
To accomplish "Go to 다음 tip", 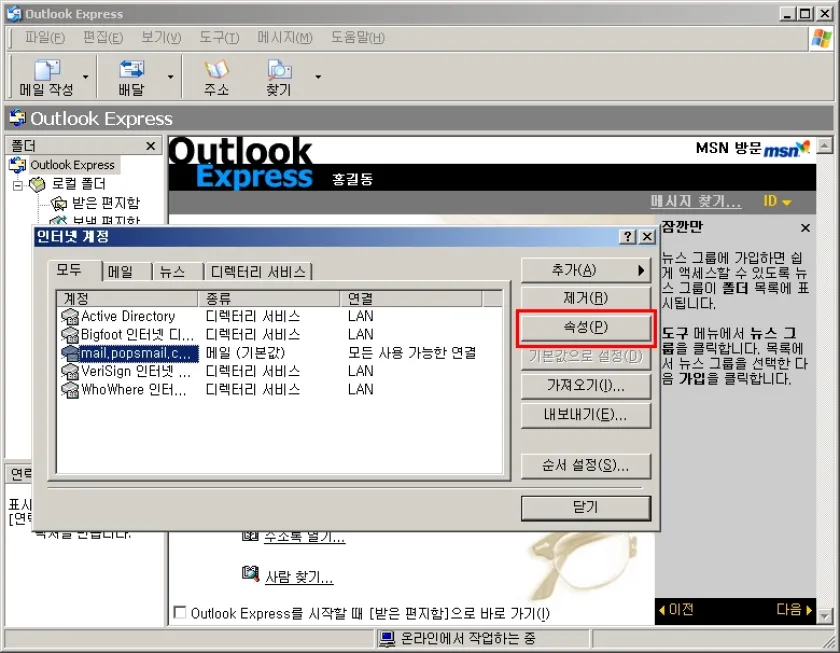I will (794, 610).
